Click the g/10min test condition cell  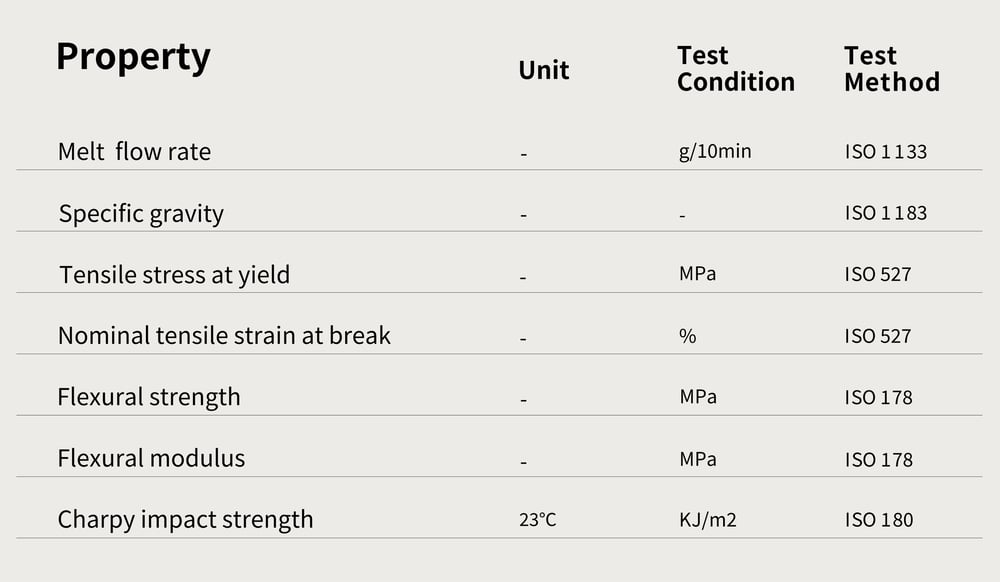click(715, 152)
